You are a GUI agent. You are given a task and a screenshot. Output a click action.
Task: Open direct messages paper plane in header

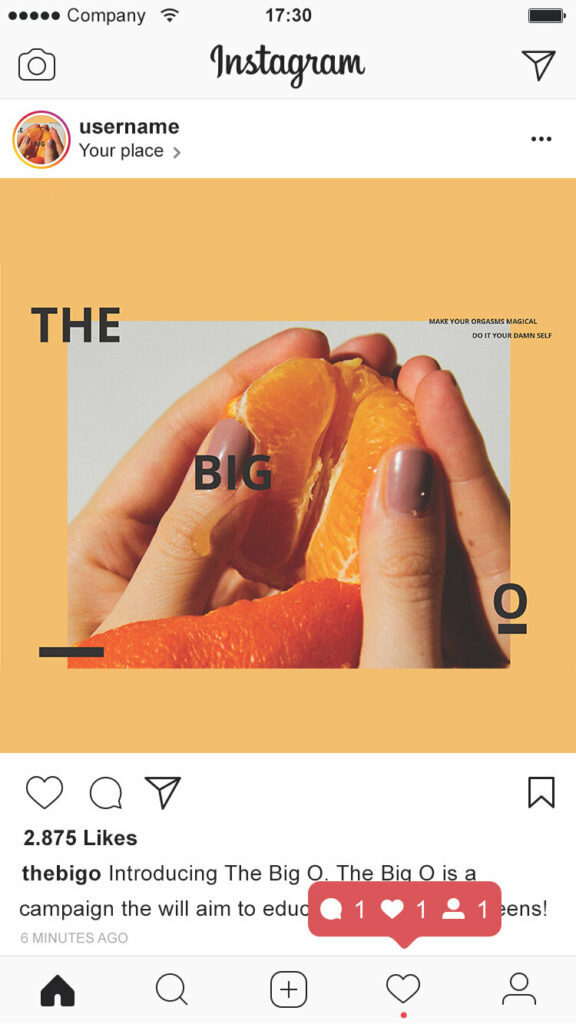pyautogui.click(x=539, y=65)
